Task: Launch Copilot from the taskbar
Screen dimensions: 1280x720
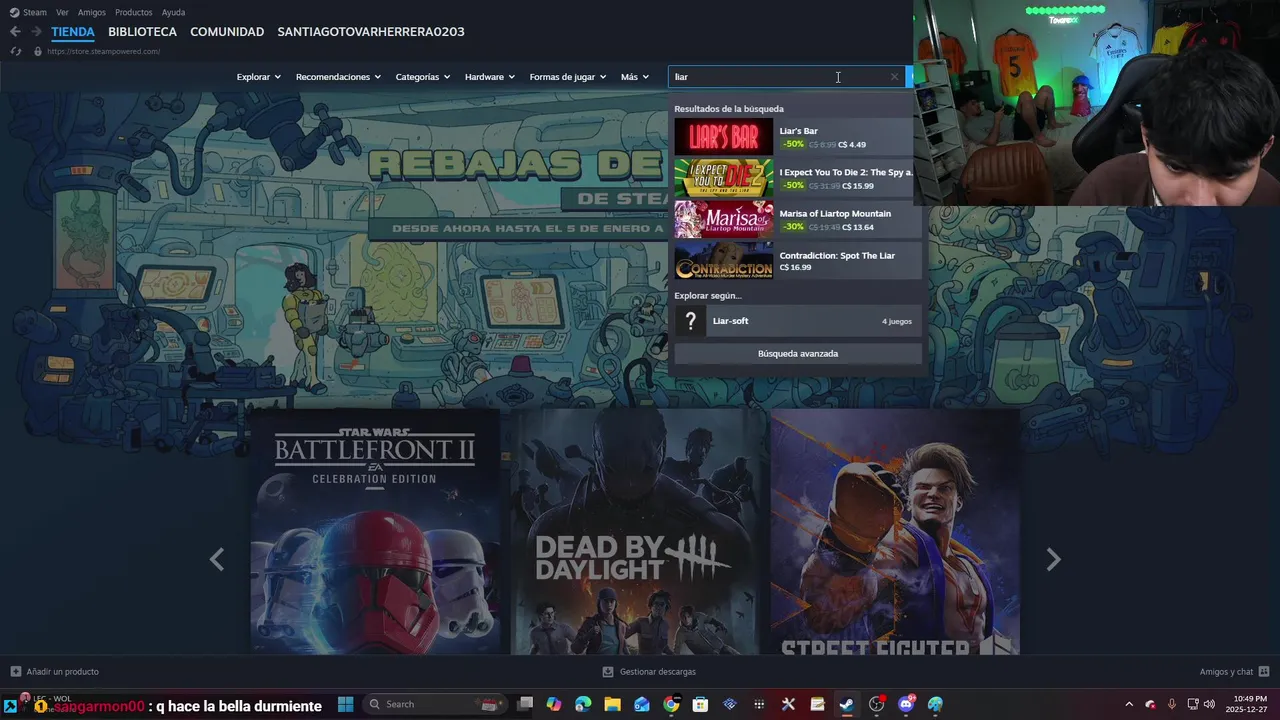Action: click(x=554, y=704)
